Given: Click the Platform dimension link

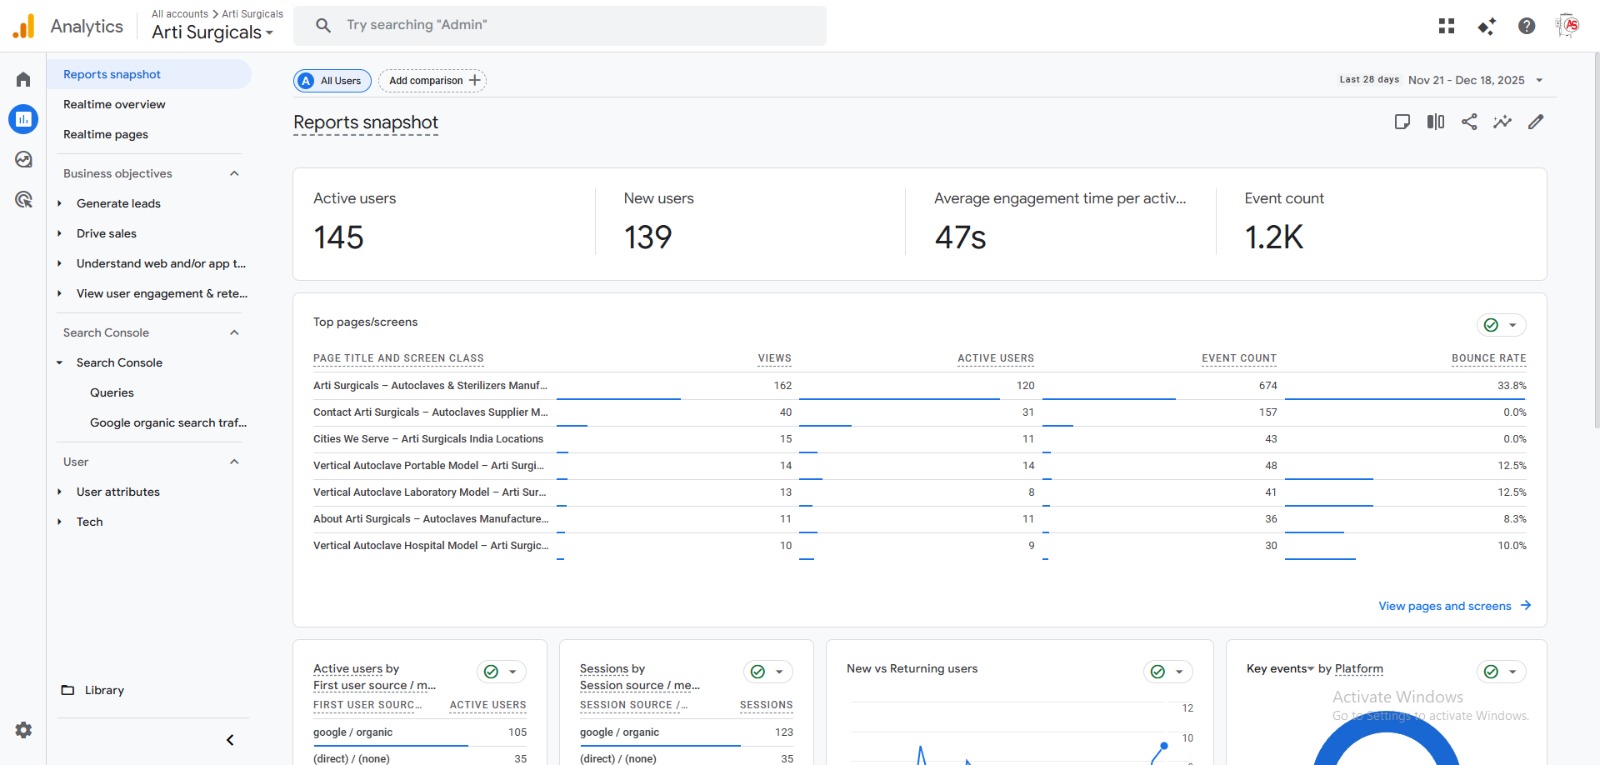Looking at the screenshot, I should (x=1359, y=669).
